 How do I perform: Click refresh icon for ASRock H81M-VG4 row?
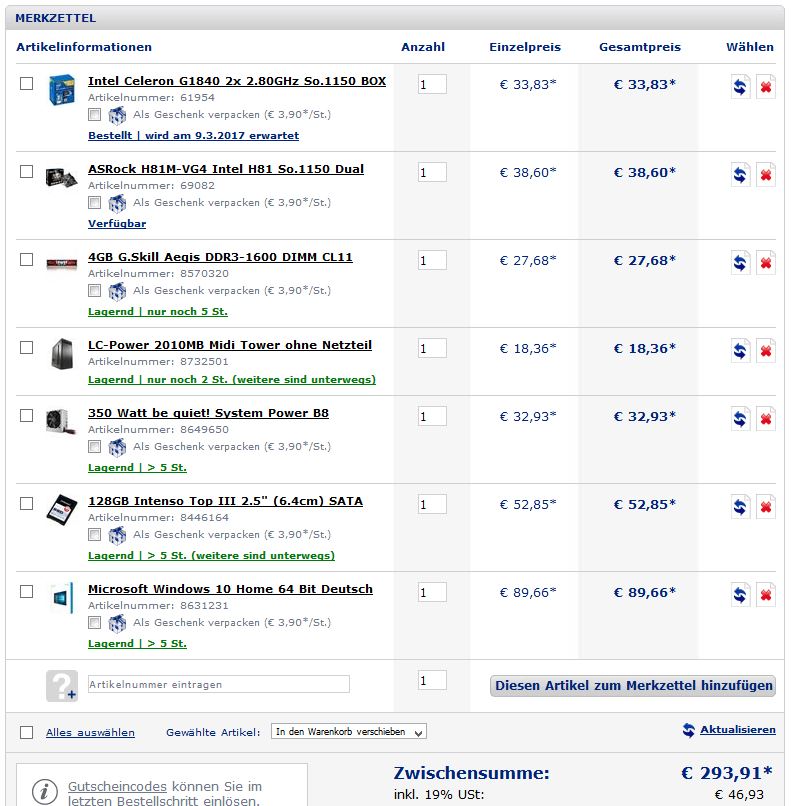[x=740, y=175]
